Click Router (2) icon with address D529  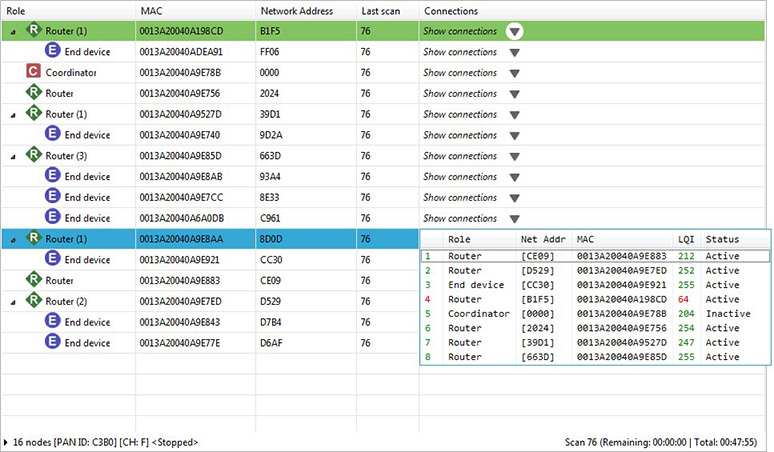(33, 300)
